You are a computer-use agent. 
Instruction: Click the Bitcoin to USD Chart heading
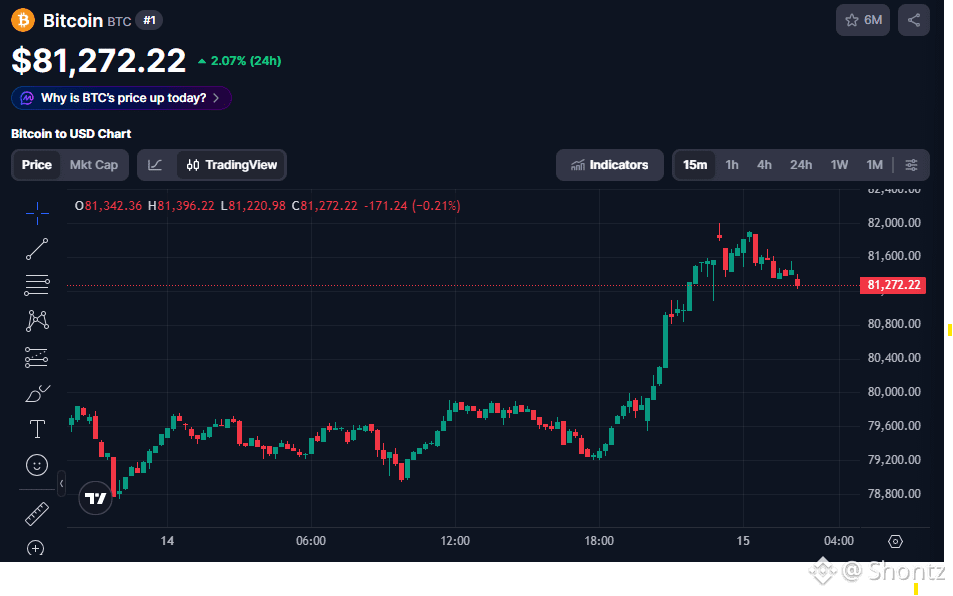(x=71, y=134)
